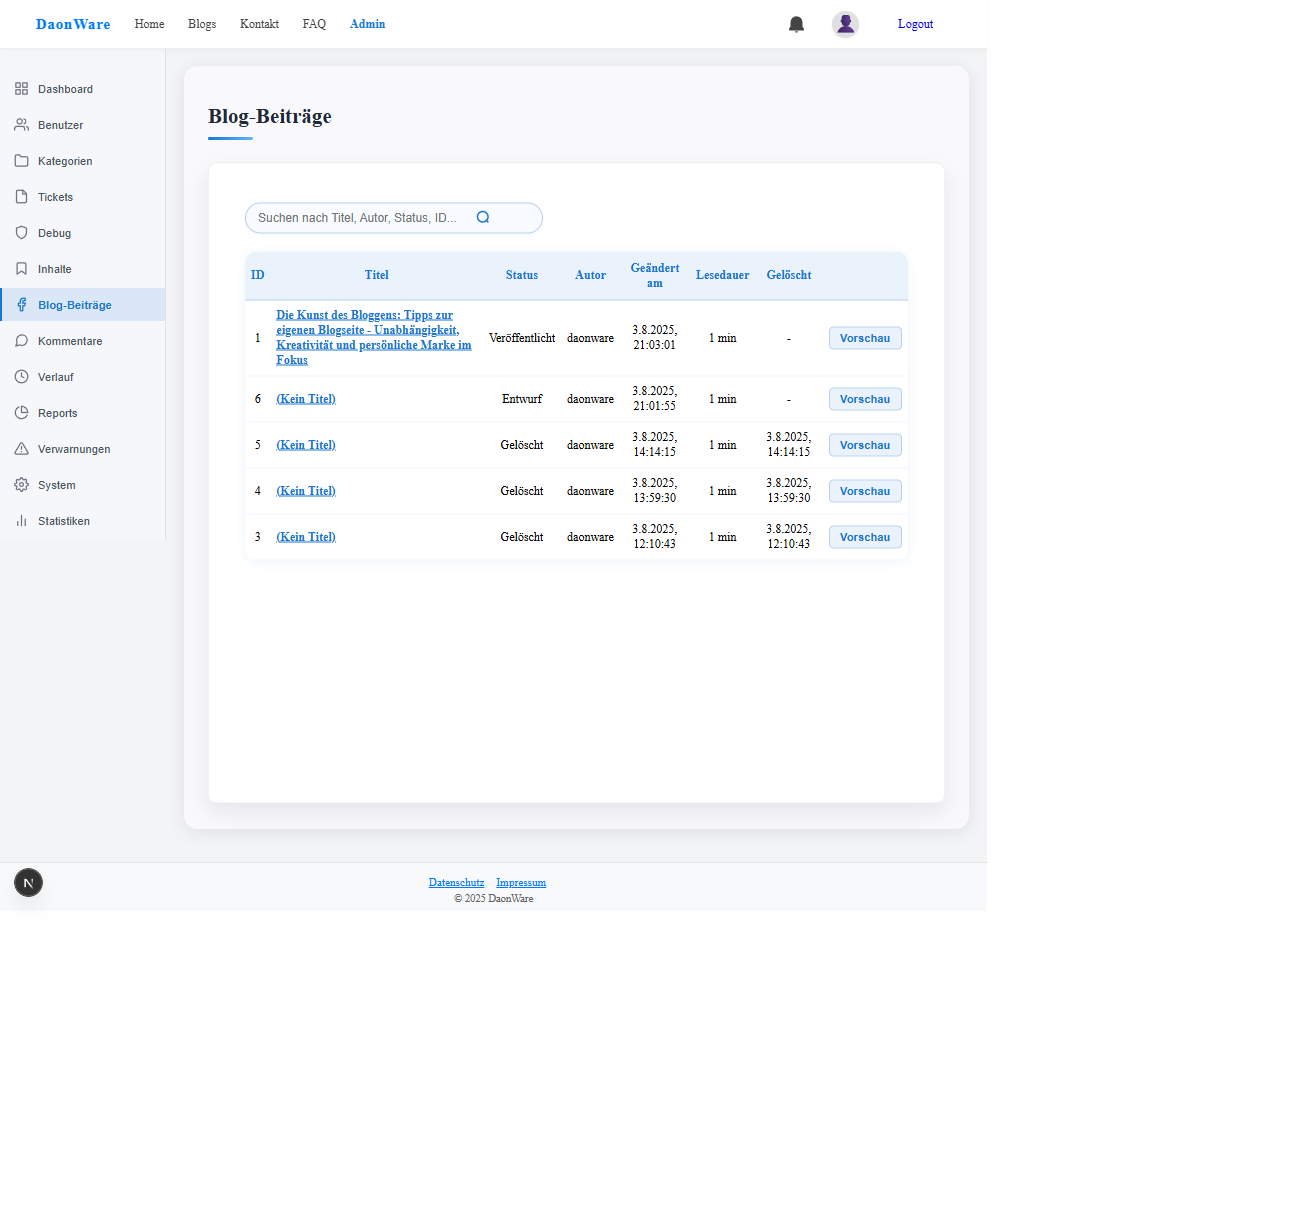Click the System gear icon

21,485
